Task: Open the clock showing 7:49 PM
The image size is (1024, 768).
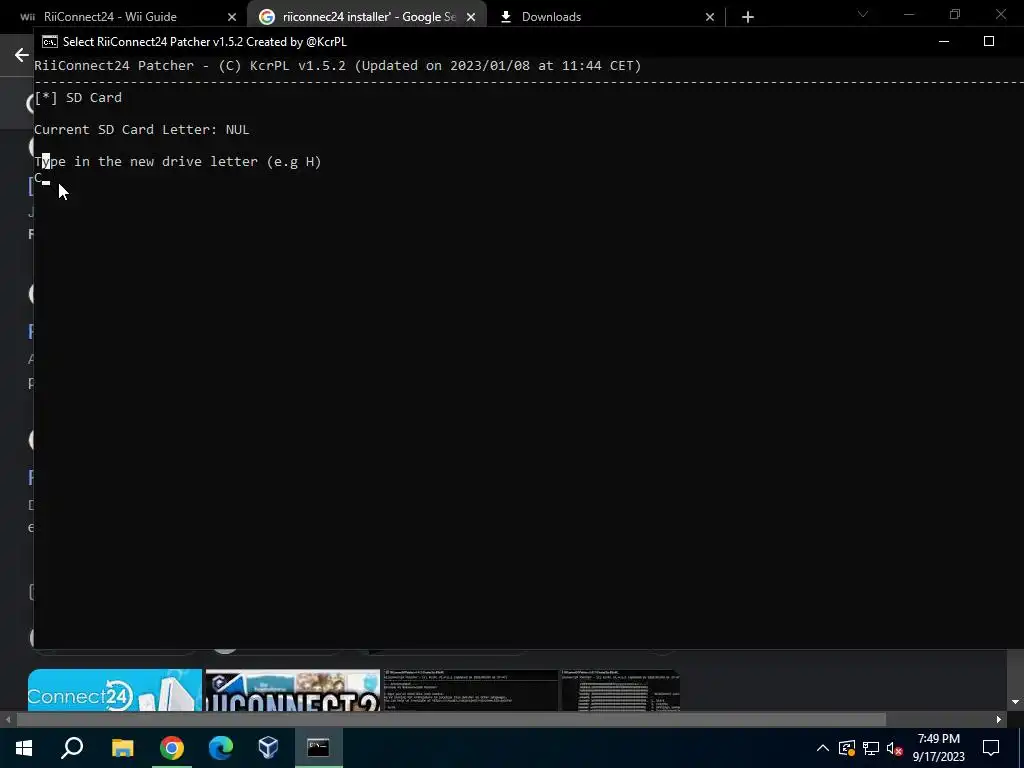Action: pos(938,748)
